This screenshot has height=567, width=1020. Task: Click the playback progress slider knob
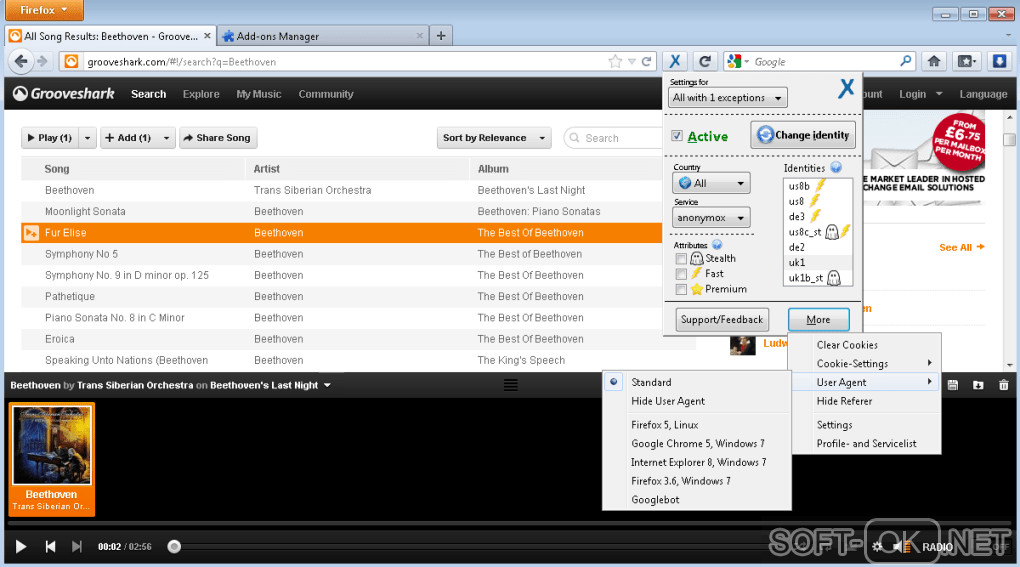tap(174, 546)
